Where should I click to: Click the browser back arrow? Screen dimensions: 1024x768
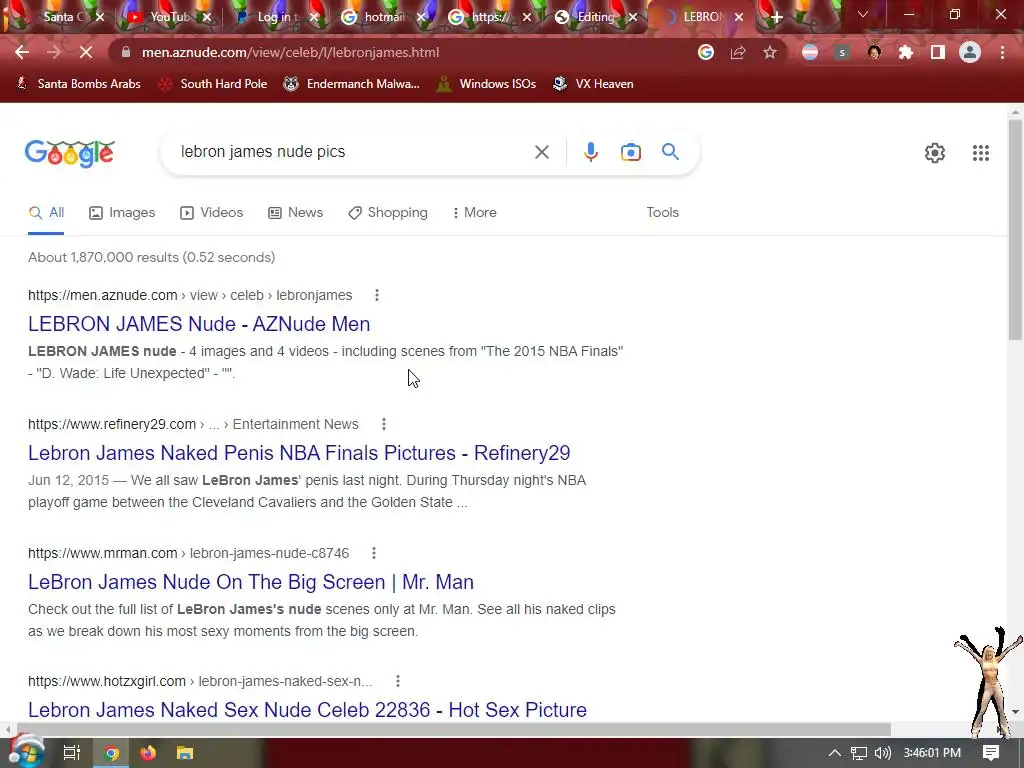click(x=22, y=52)
